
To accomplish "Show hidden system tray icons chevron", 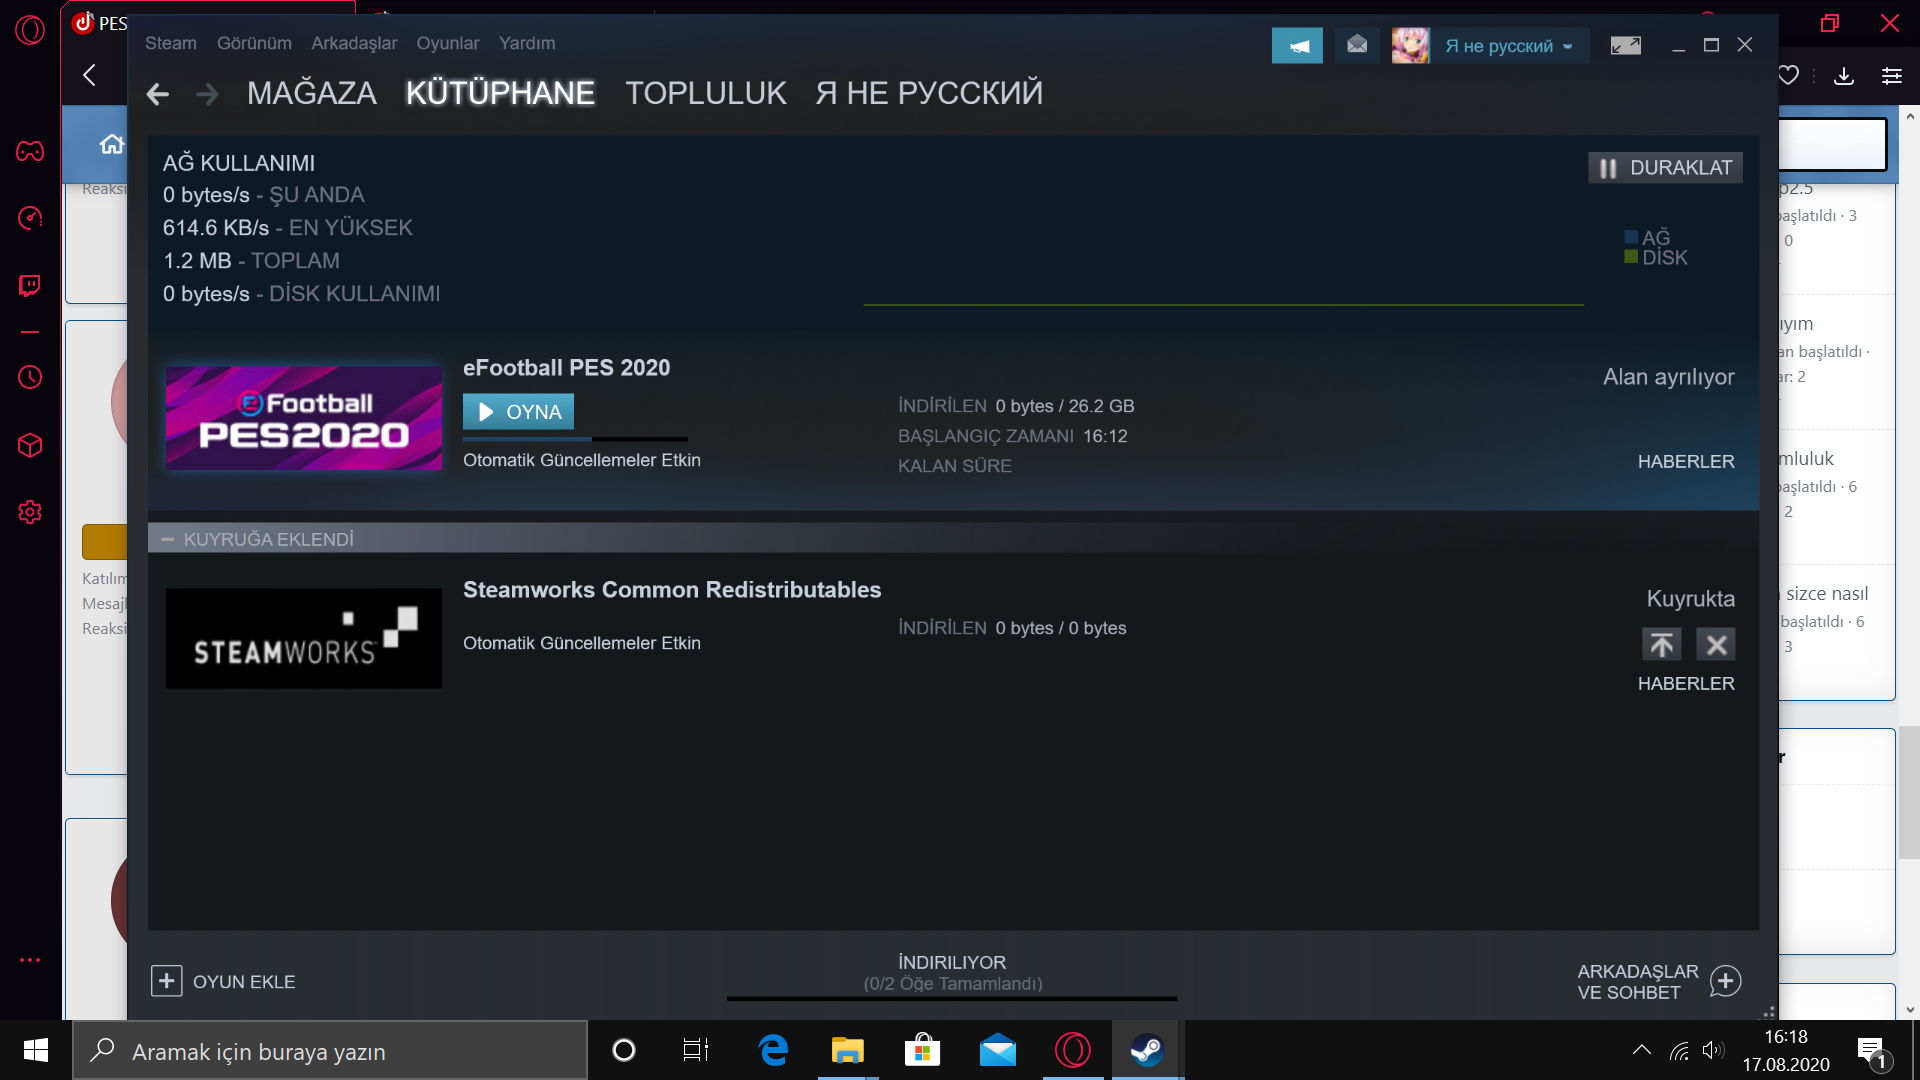I will (1641, 1050).
